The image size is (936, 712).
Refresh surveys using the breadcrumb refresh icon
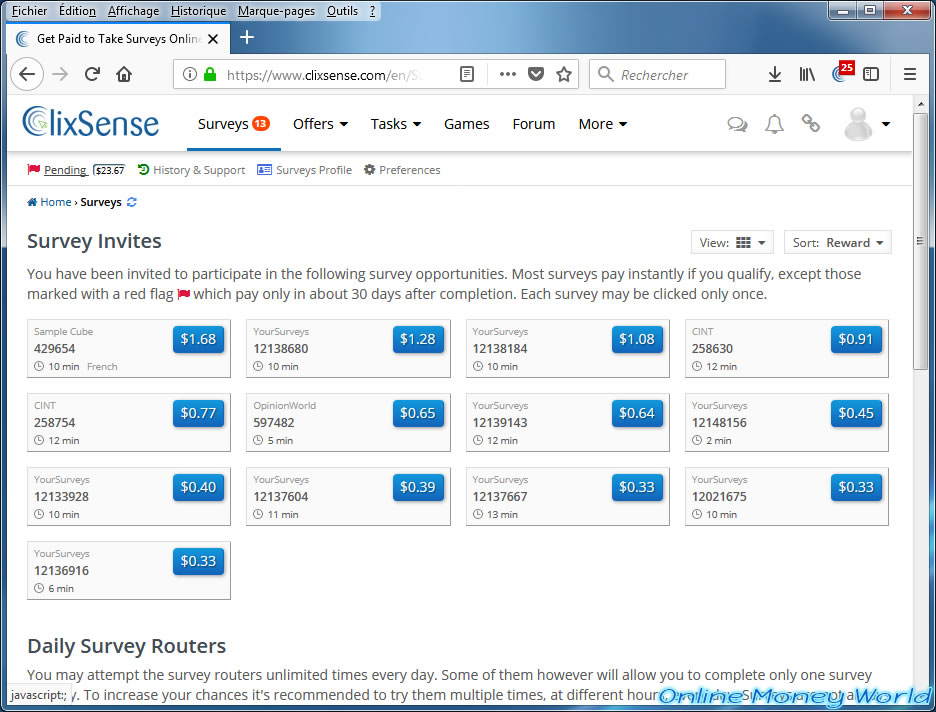click(x=132, y=202)
